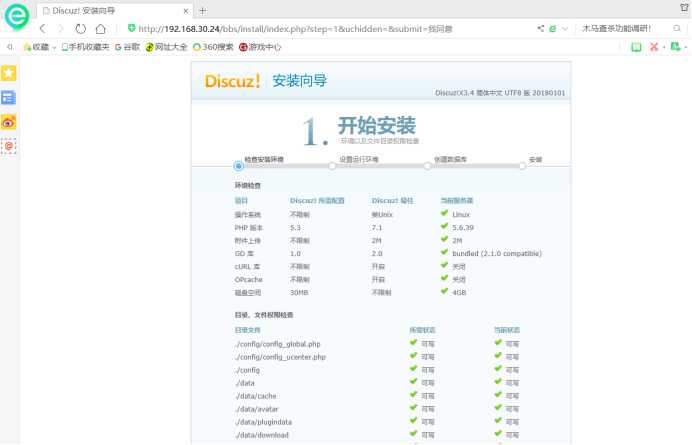Screen dimensions: 692x445
Task: Click the 'cURL 库' row label
Action: point(247,267)
